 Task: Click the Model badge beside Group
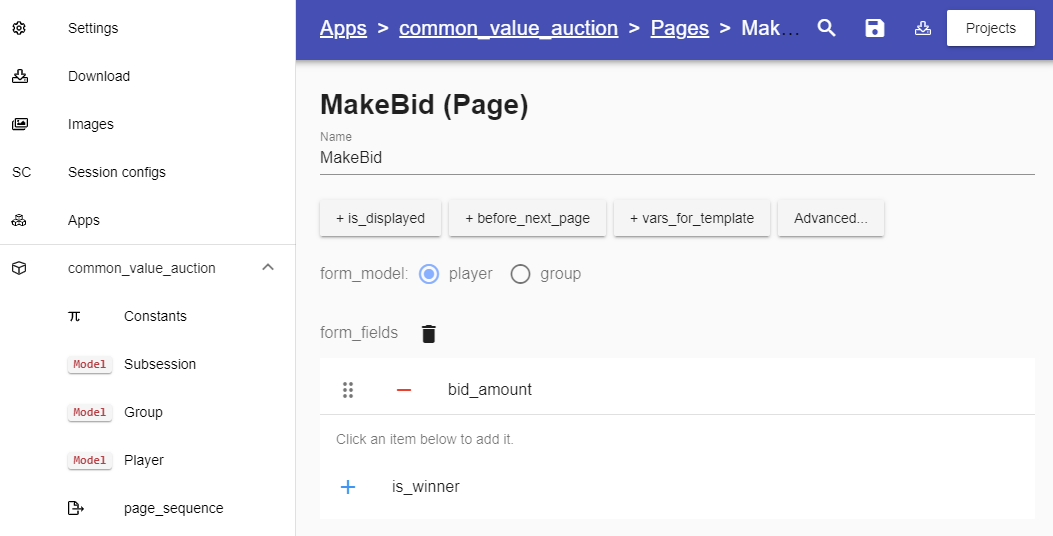[90, 412]
